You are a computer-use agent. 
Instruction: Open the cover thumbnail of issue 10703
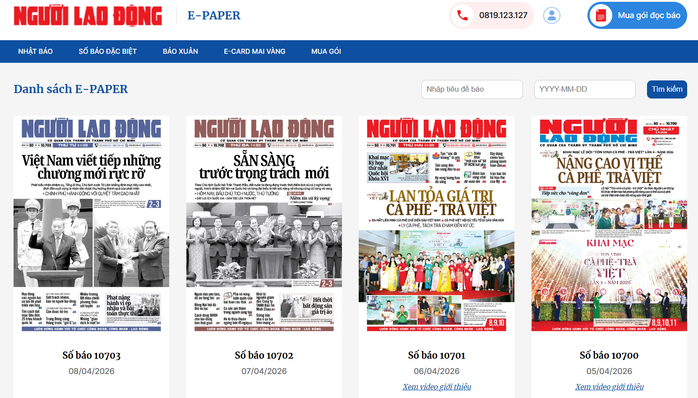(91, 224)
